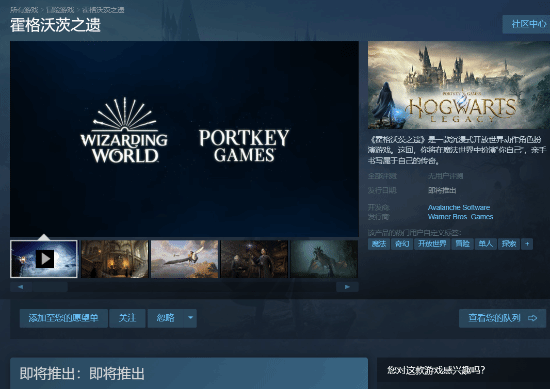The image size is (550, 389).
Task: Open 社区中心 community hub
Action: click(x=527, y=24)
